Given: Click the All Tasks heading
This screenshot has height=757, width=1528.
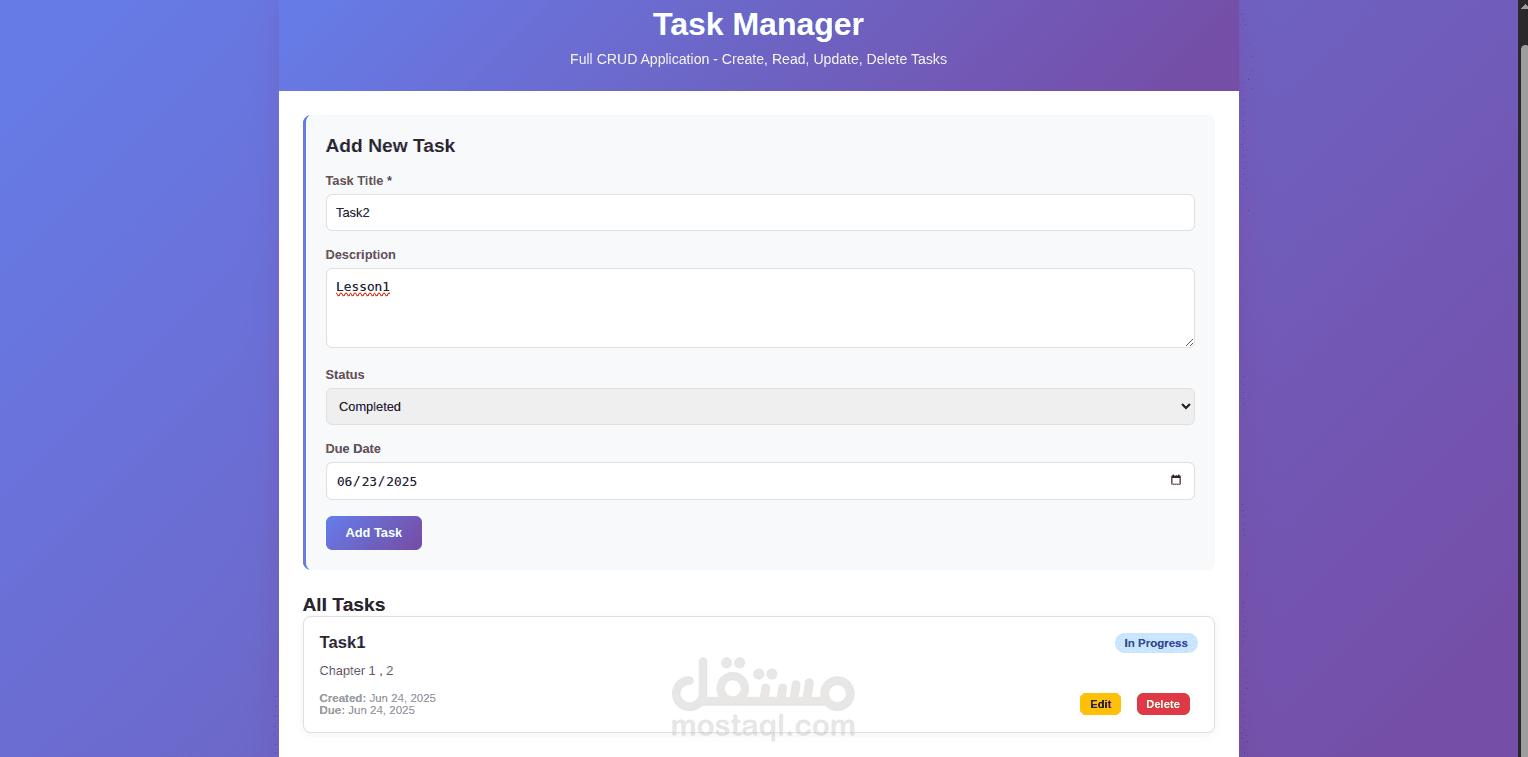Looking at the screenshot, I should click(x=344, y=605).
